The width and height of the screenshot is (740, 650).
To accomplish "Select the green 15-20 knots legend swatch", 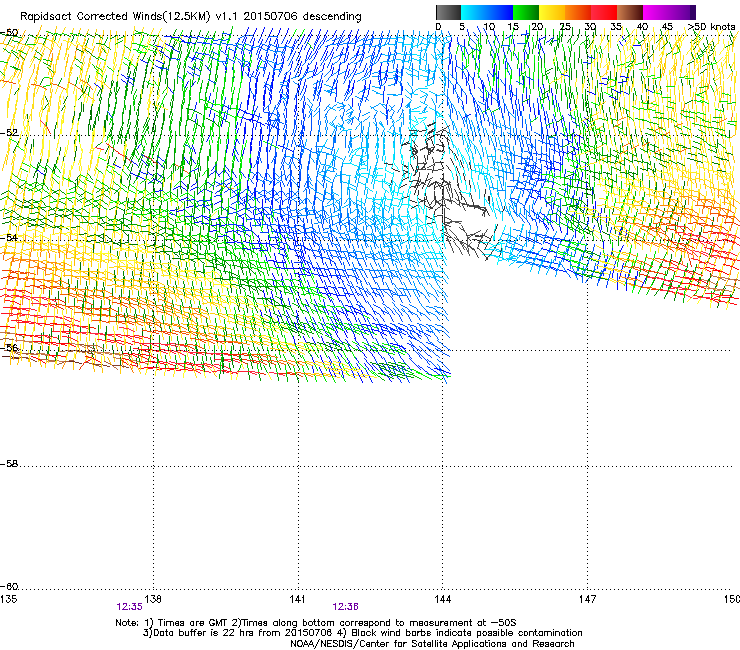I will 526,12.
